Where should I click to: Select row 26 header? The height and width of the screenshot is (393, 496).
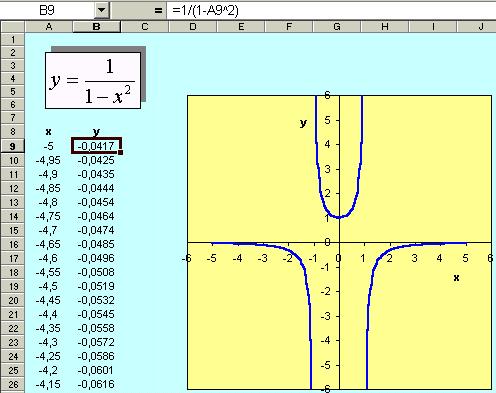point(13,384)
